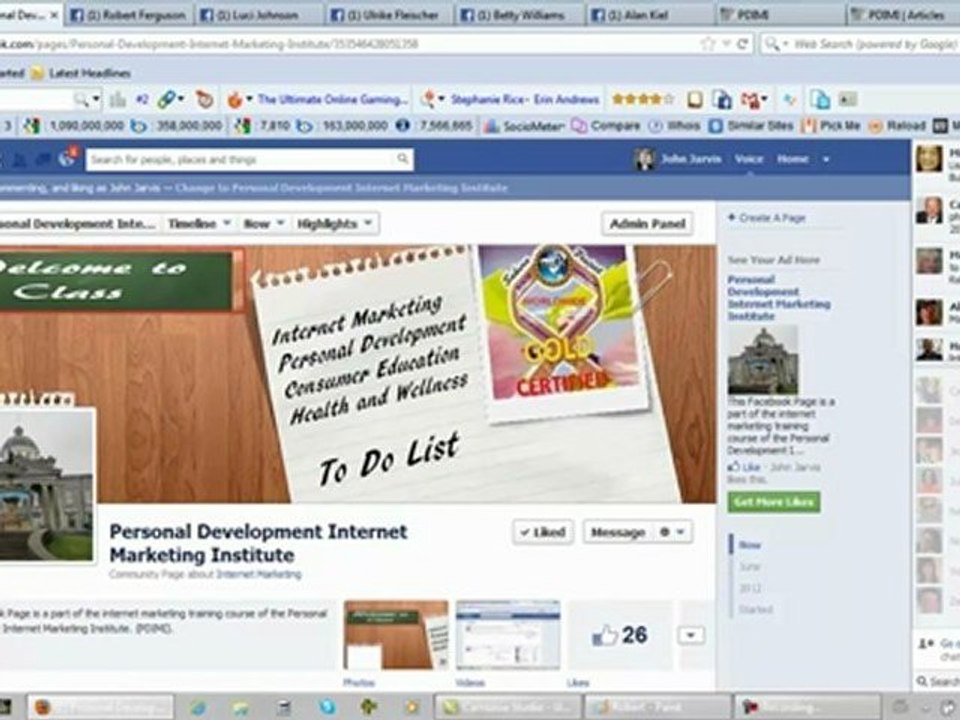Screen dimensions: 960x720
Task: Click the ad title Personal Development Internet Marketing Institute
Action: pyautogui.click(x=778, y=298)
